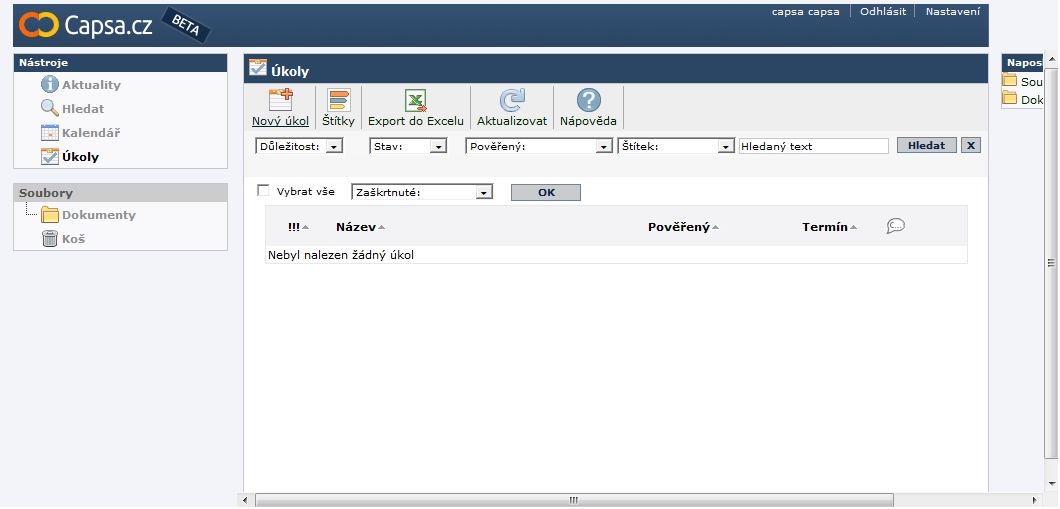
Task: Click the comments speech bubble column icon
Action: pos(896,227)
